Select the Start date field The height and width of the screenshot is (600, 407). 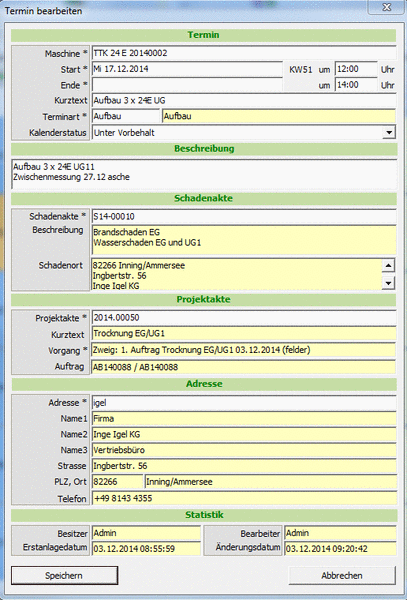187,69
